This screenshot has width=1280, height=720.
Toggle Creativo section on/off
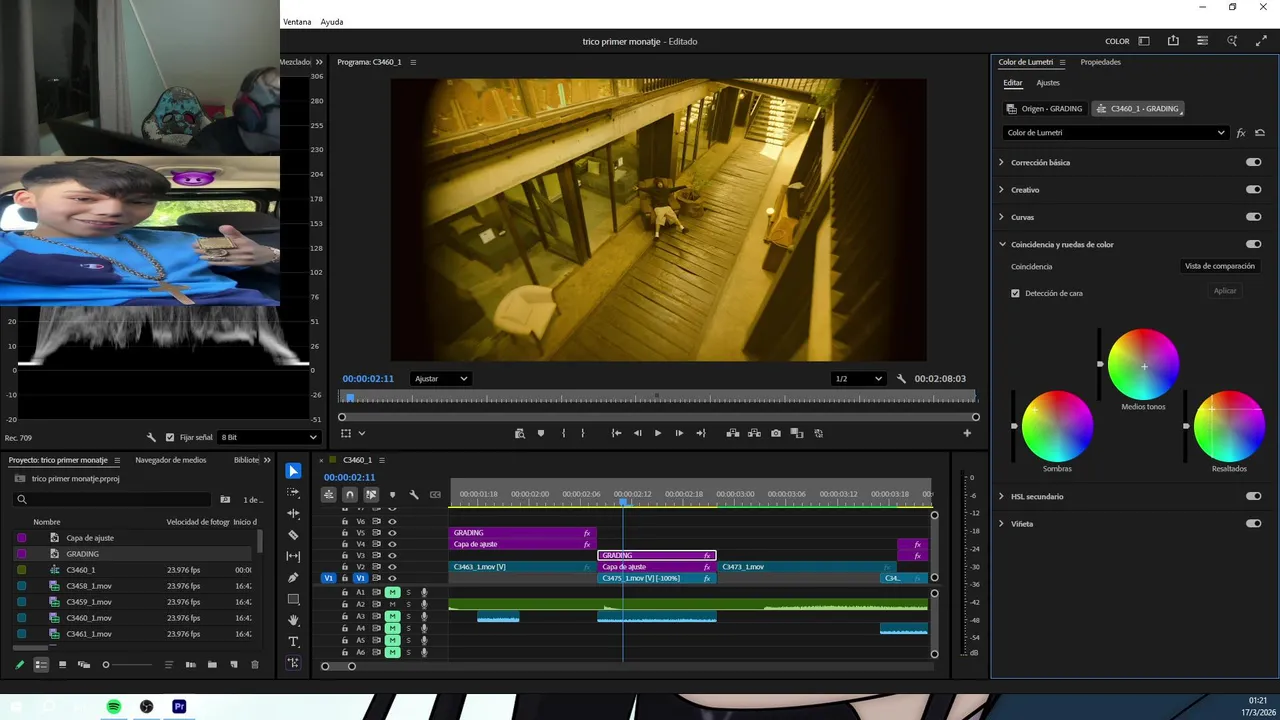(x=1253, y=189)
